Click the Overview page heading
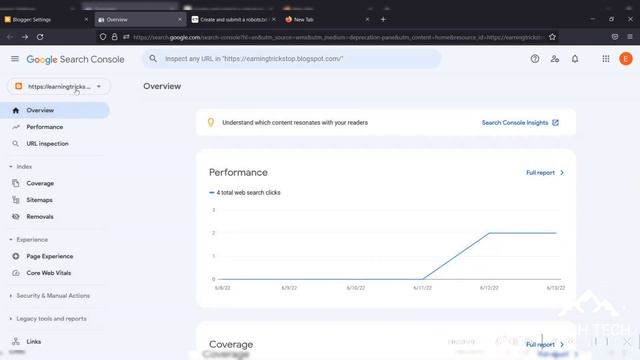Screen dimensions: 640x360 162,86
